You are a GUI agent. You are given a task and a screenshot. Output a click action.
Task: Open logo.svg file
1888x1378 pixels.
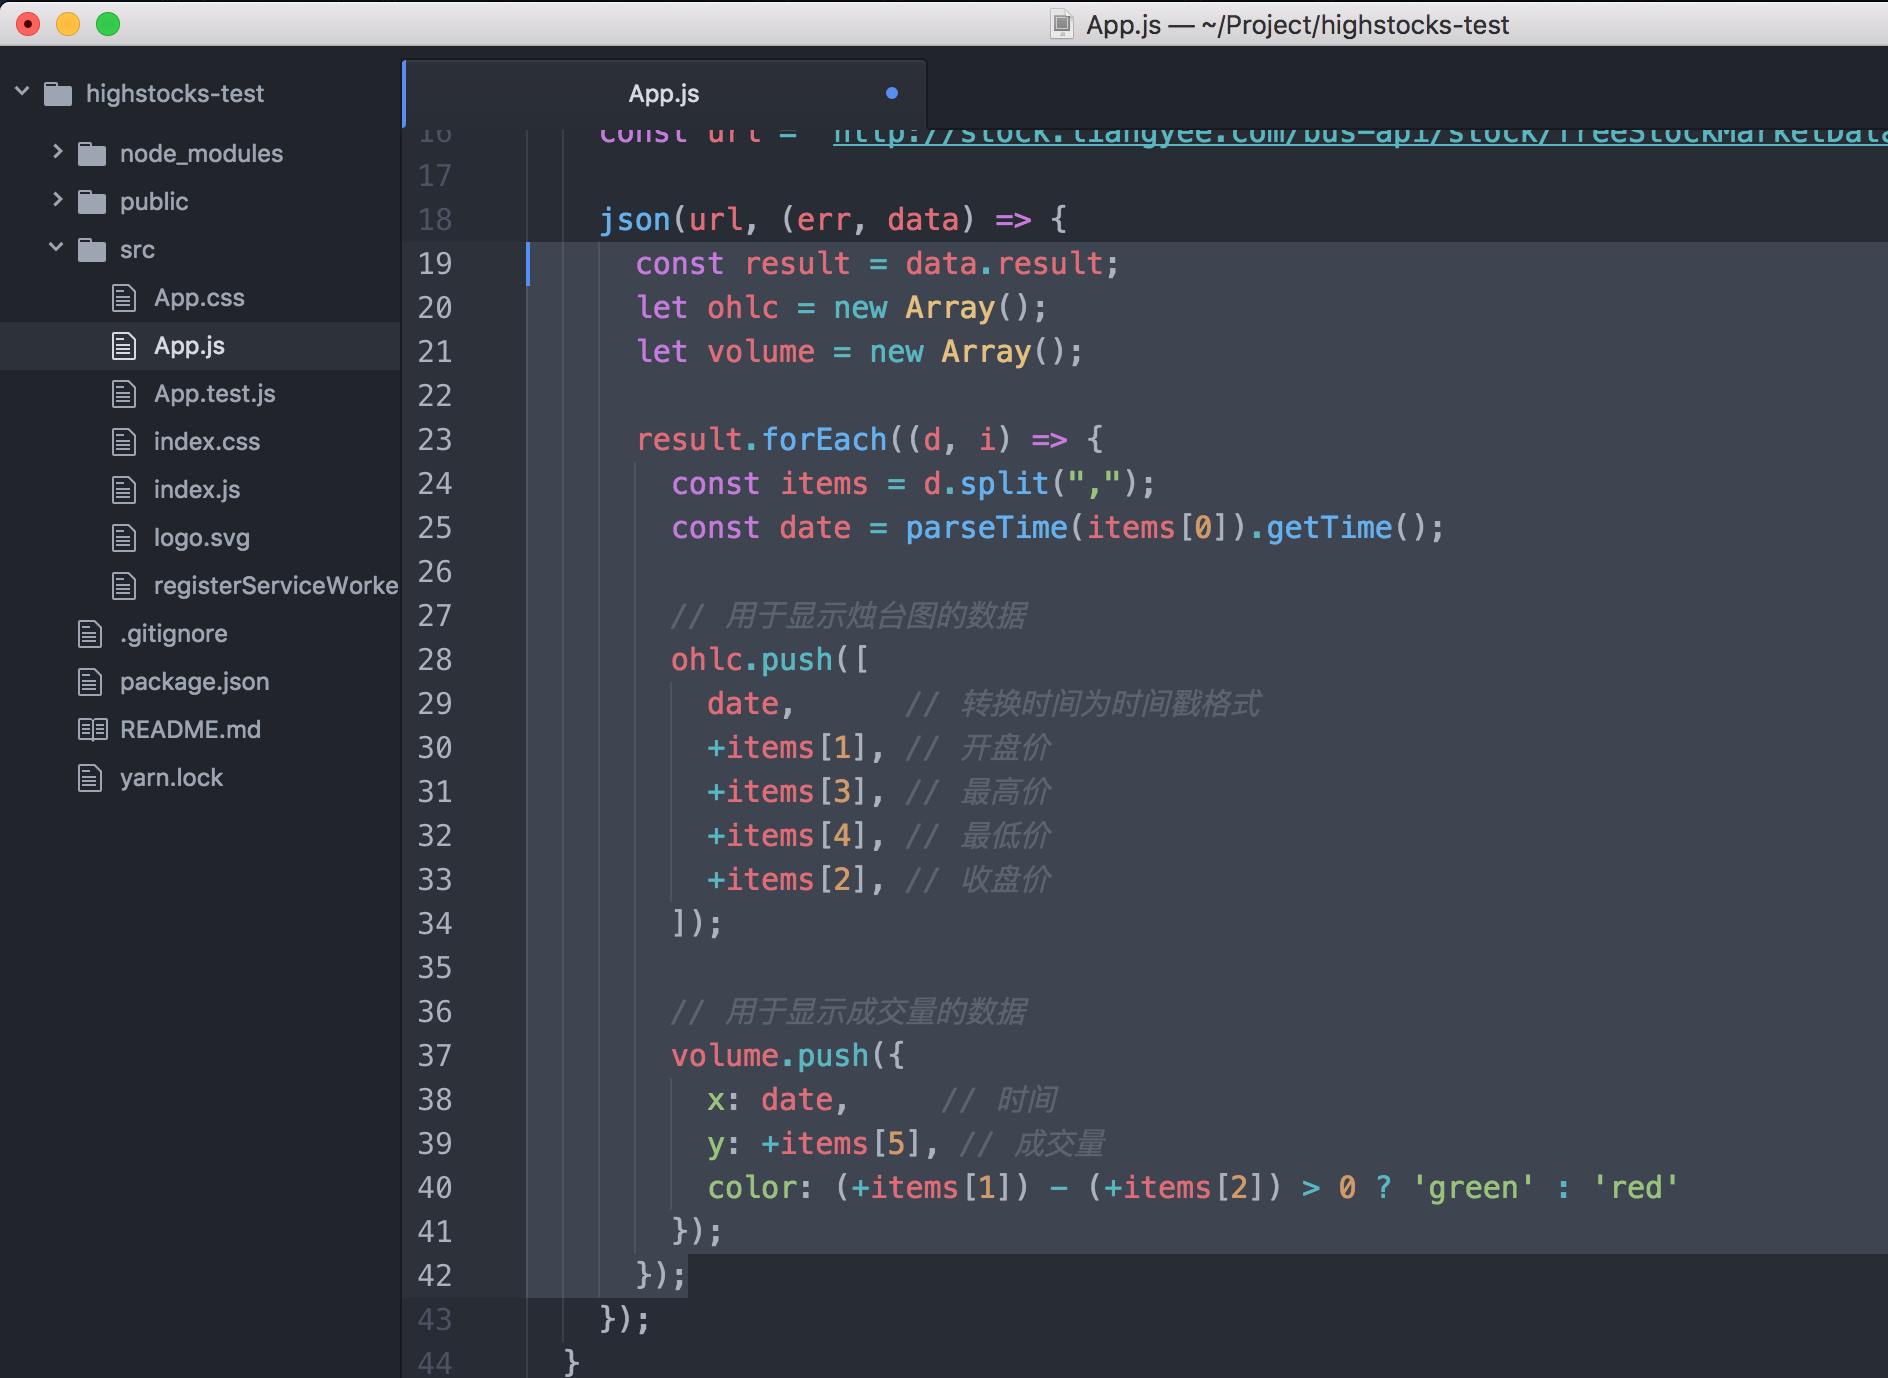[201, 538]
